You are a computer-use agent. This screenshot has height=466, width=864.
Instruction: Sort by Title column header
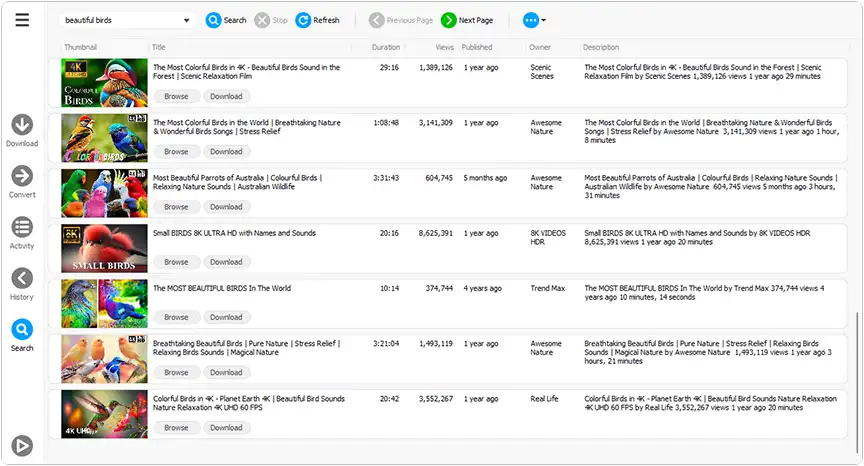[x=159, y=47]
